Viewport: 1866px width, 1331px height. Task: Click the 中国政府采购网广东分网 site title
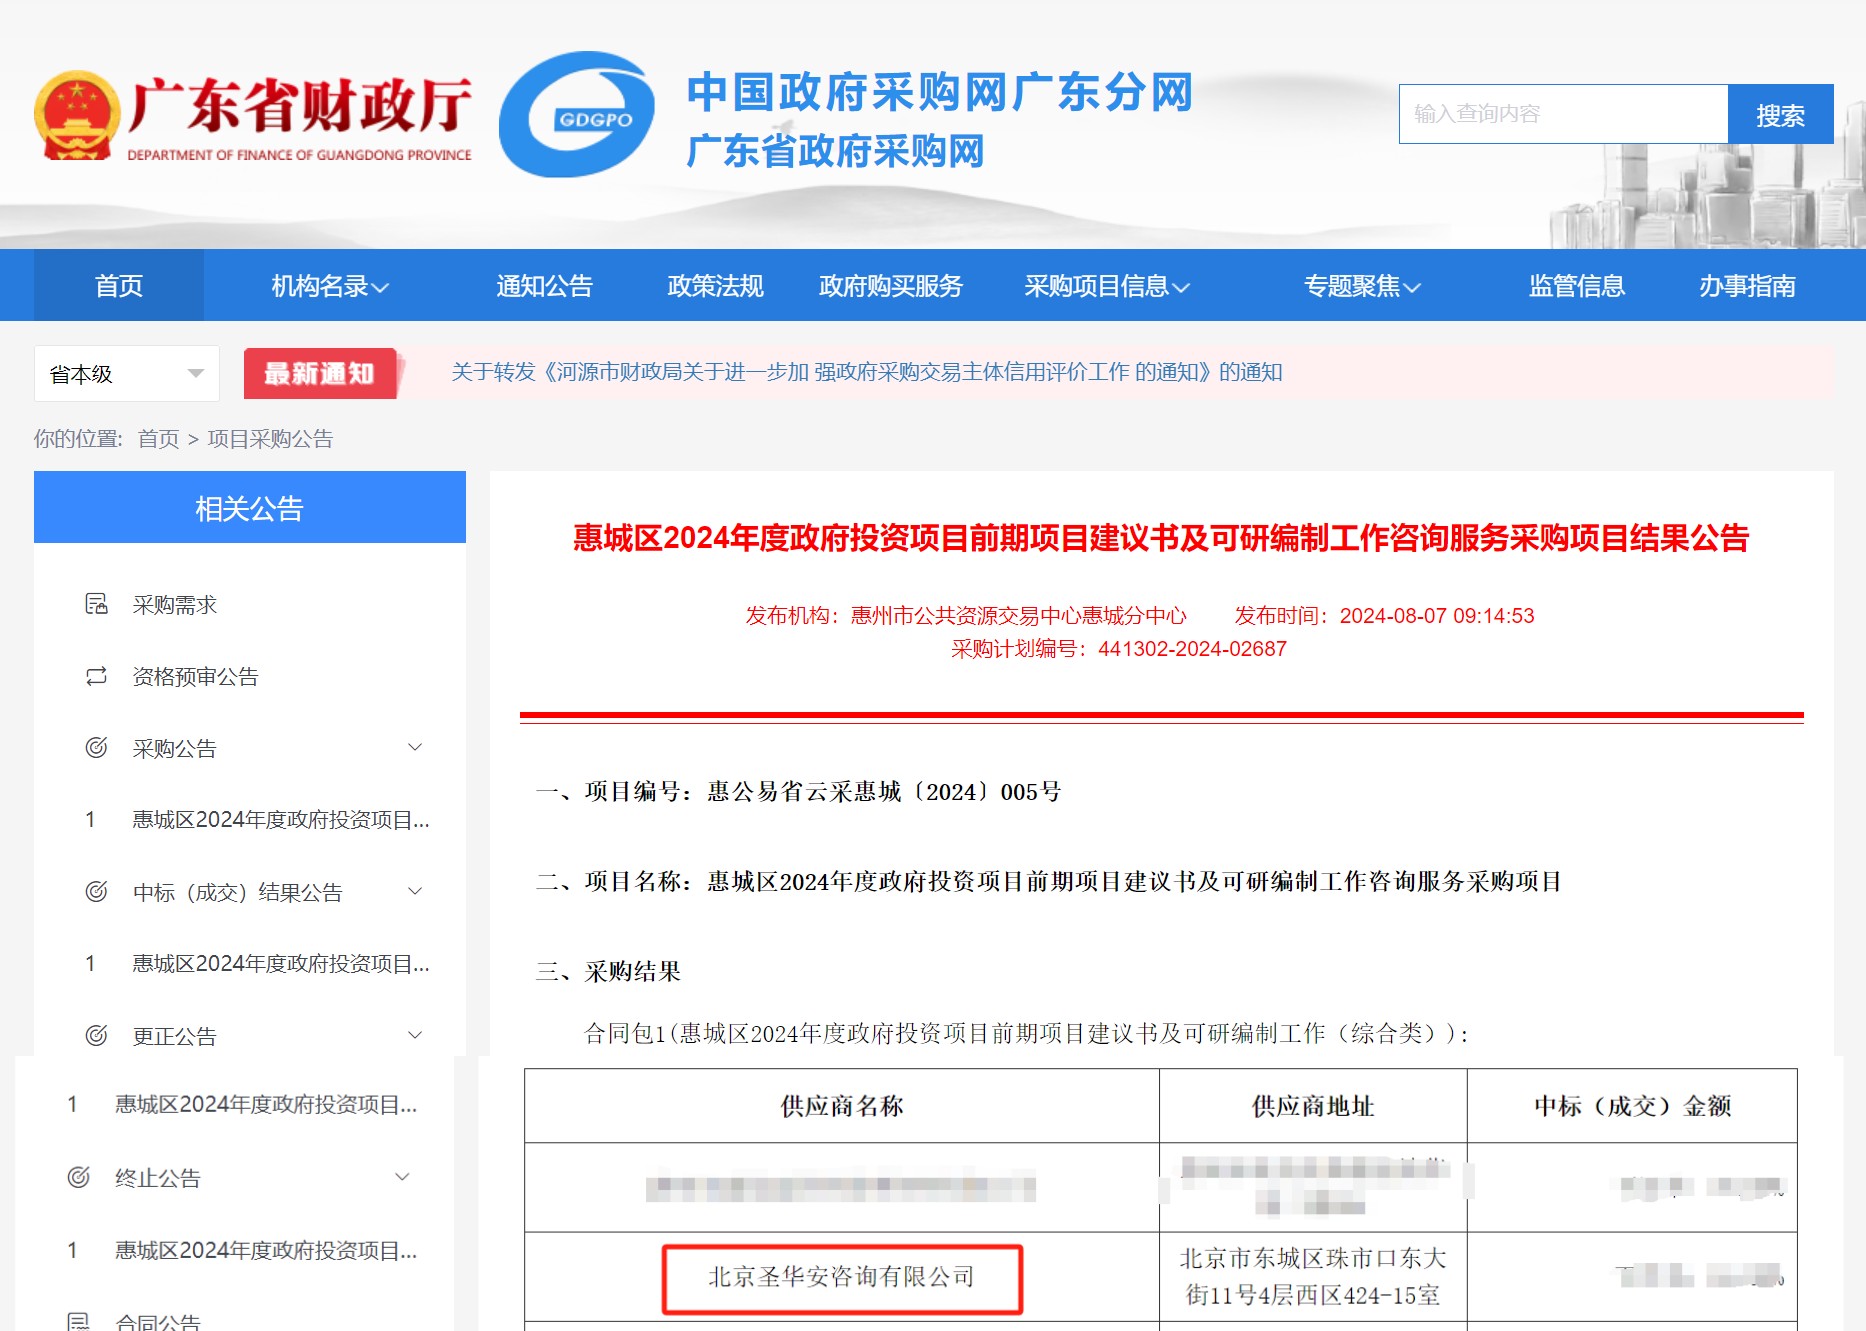(939, 93)
